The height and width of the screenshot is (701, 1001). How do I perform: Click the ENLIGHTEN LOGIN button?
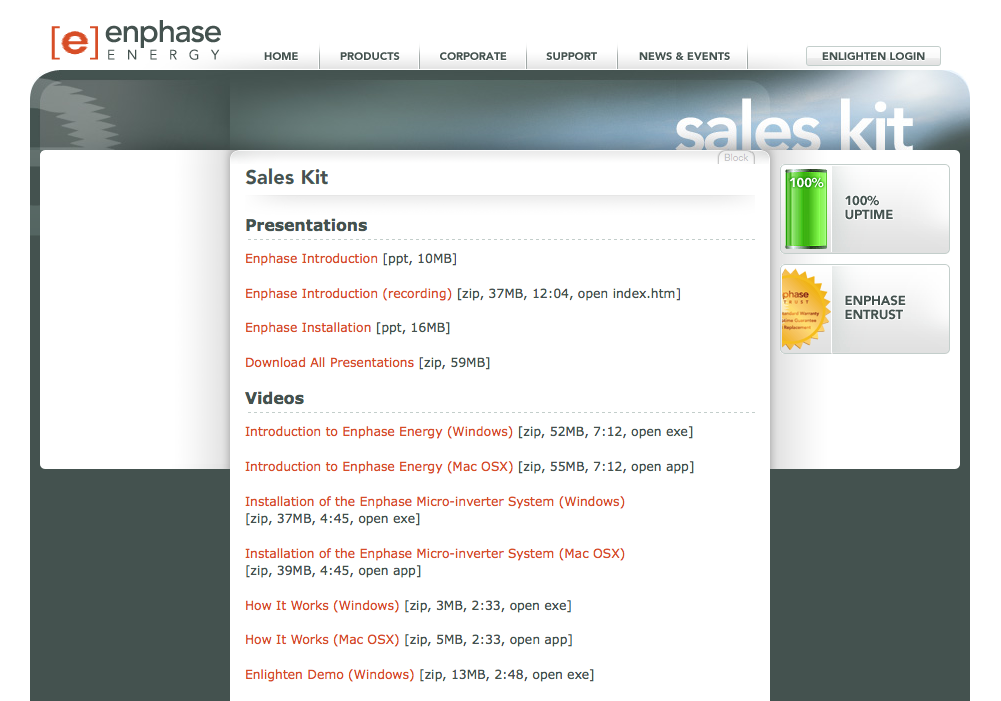pos(873,56)
